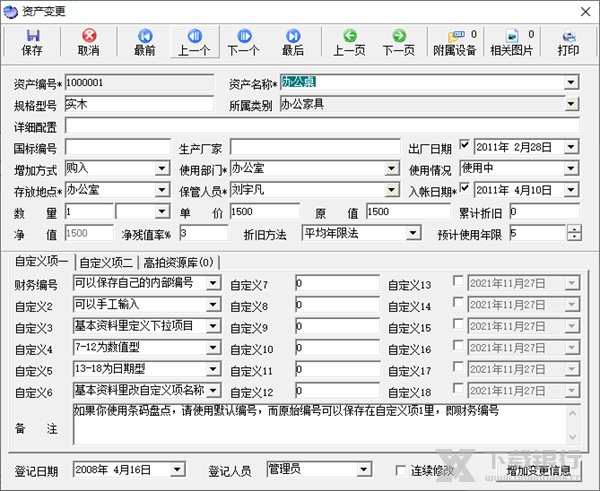This screenshot has height=491, width=600.
Task: Click the 备注 remarks text area
Action: click(x=320, y=424)
